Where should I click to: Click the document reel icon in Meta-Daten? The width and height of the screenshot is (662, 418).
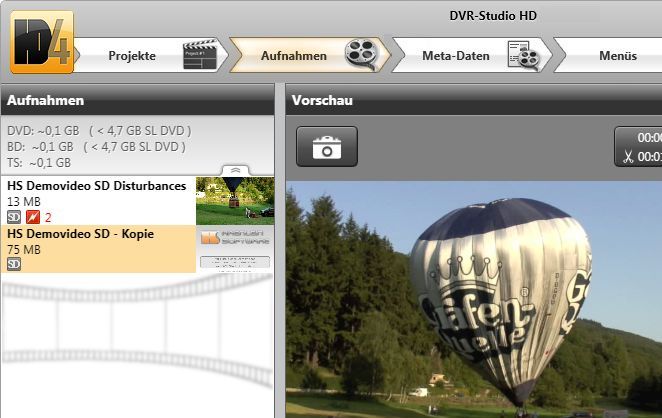(524, 55)
